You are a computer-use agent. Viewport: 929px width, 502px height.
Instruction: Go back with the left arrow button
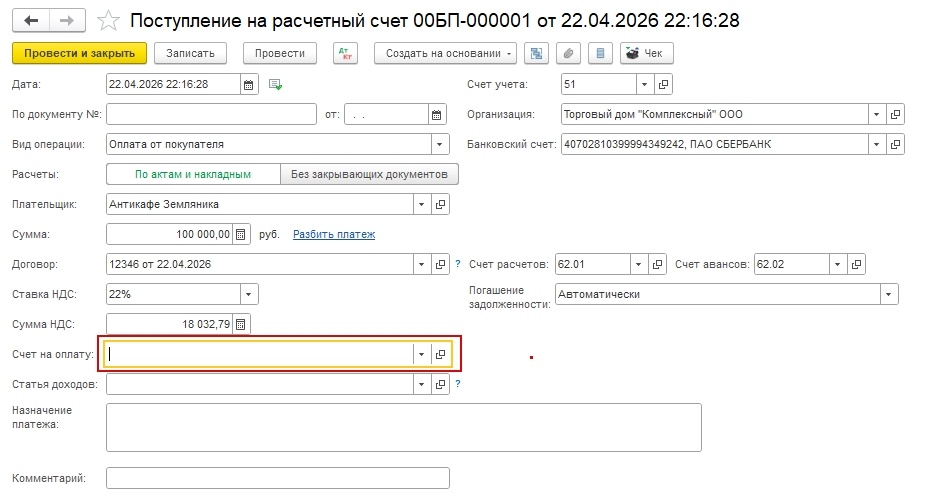click(x=31, y=21)
